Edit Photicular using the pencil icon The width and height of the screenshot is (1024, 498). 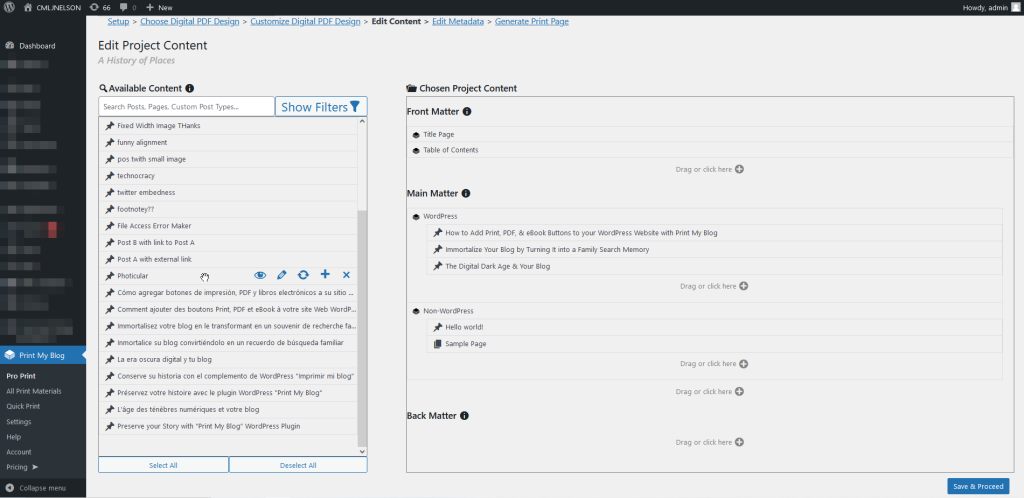click(x=282, y=275)
